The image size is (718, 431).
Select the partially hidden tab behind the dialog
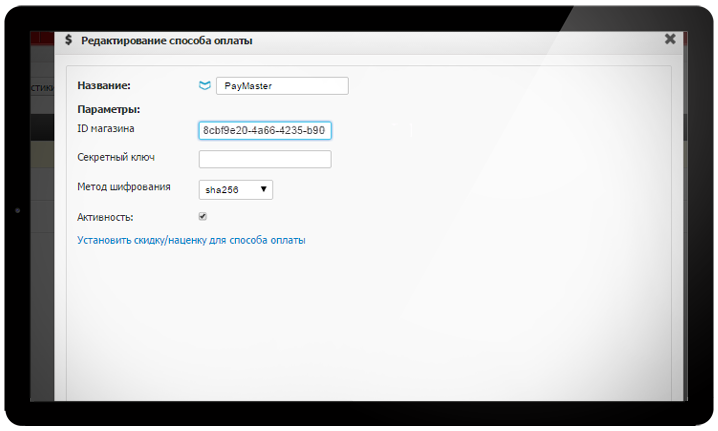tap(41, 88)
